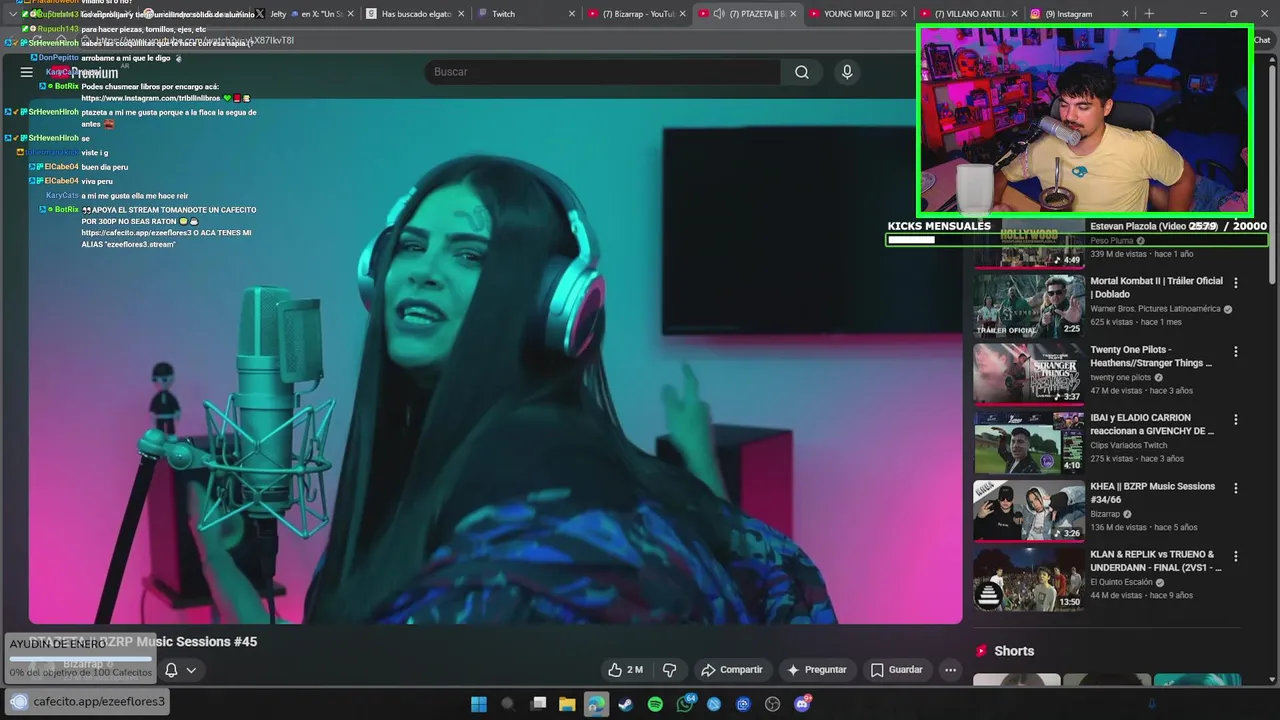Close the Twitch tab
This screenshot has height=720, width=1280.
coord(572,14)
